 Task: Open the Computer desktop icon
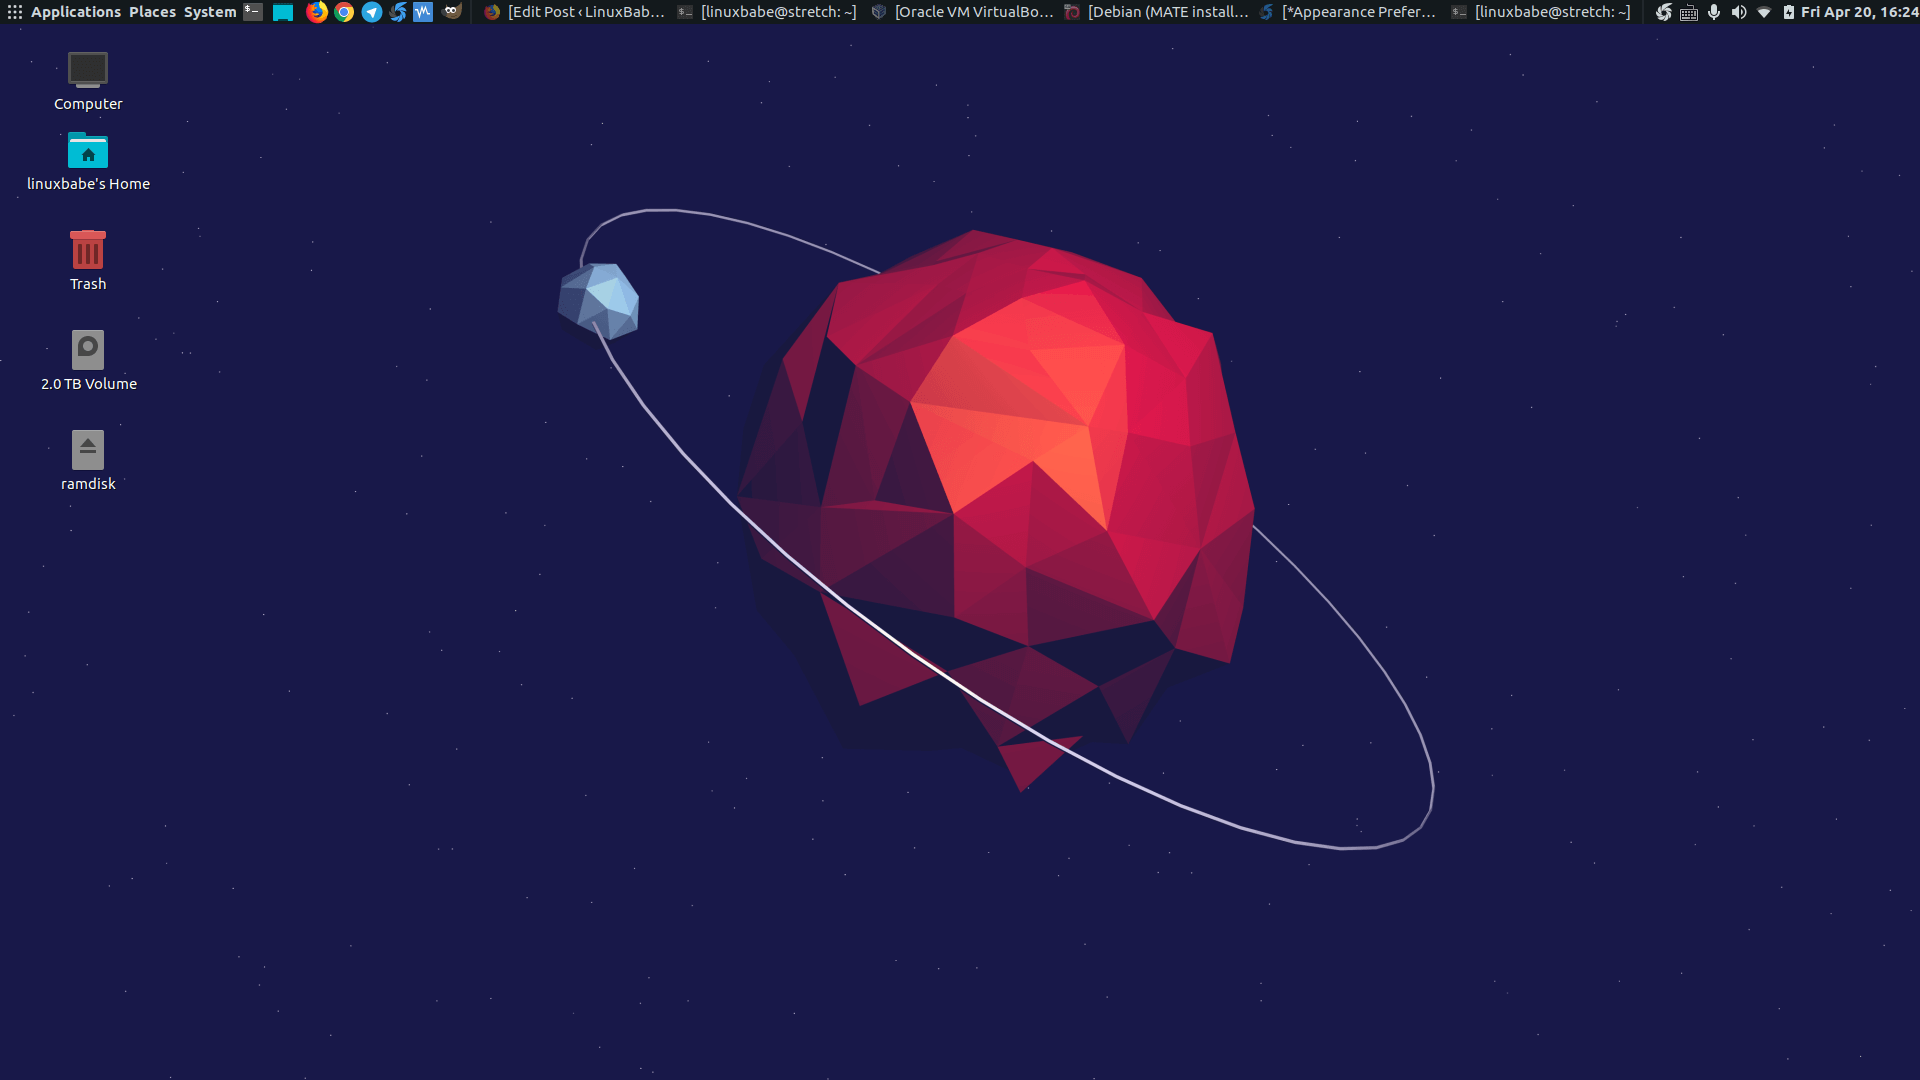point(88,80)
